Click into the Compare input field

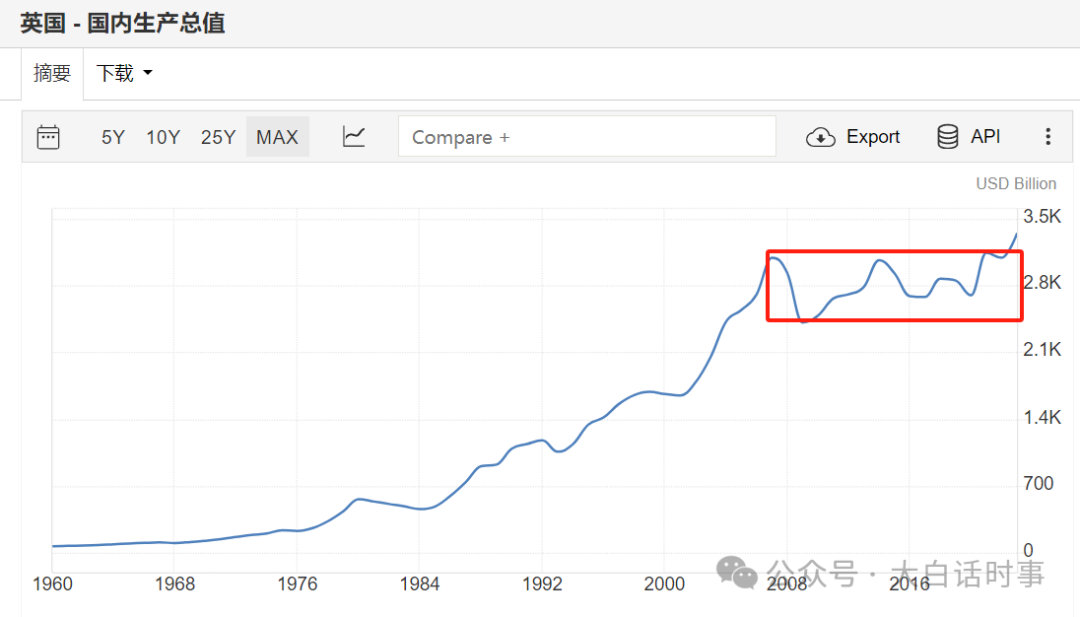pyautogui.click(x=587, y=137)
